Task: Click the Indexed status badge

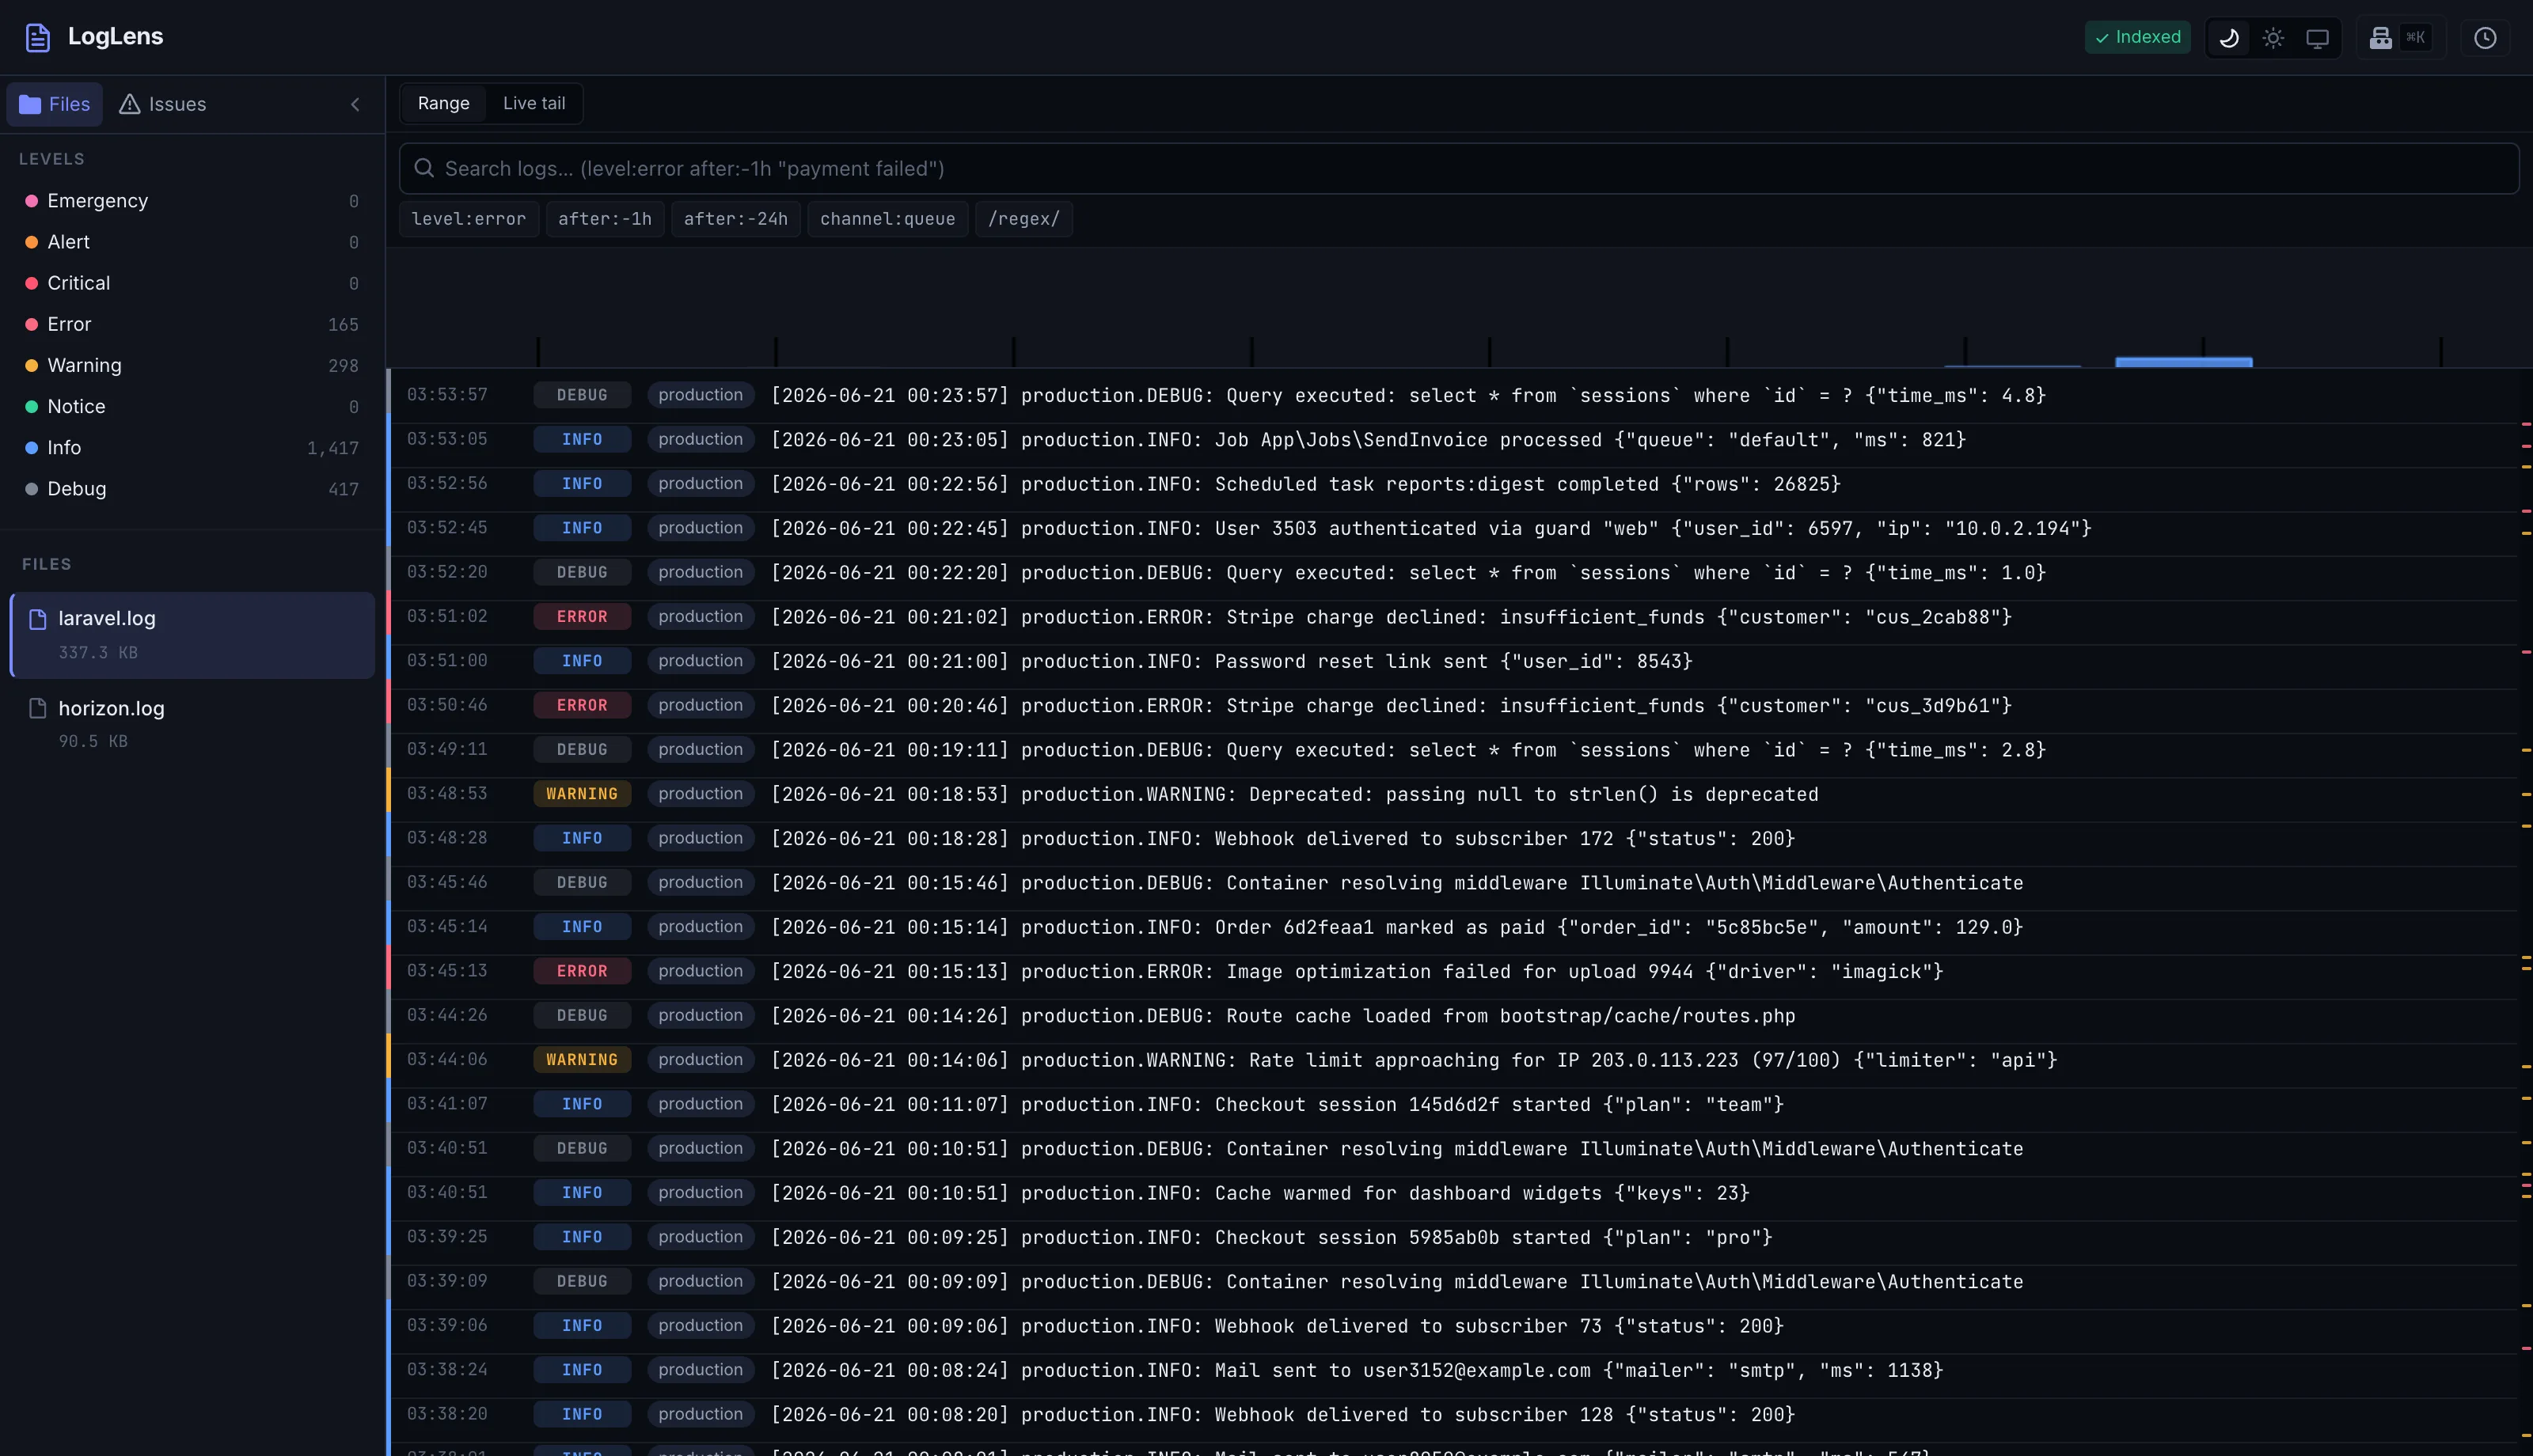Action: tap(2138, 37)
